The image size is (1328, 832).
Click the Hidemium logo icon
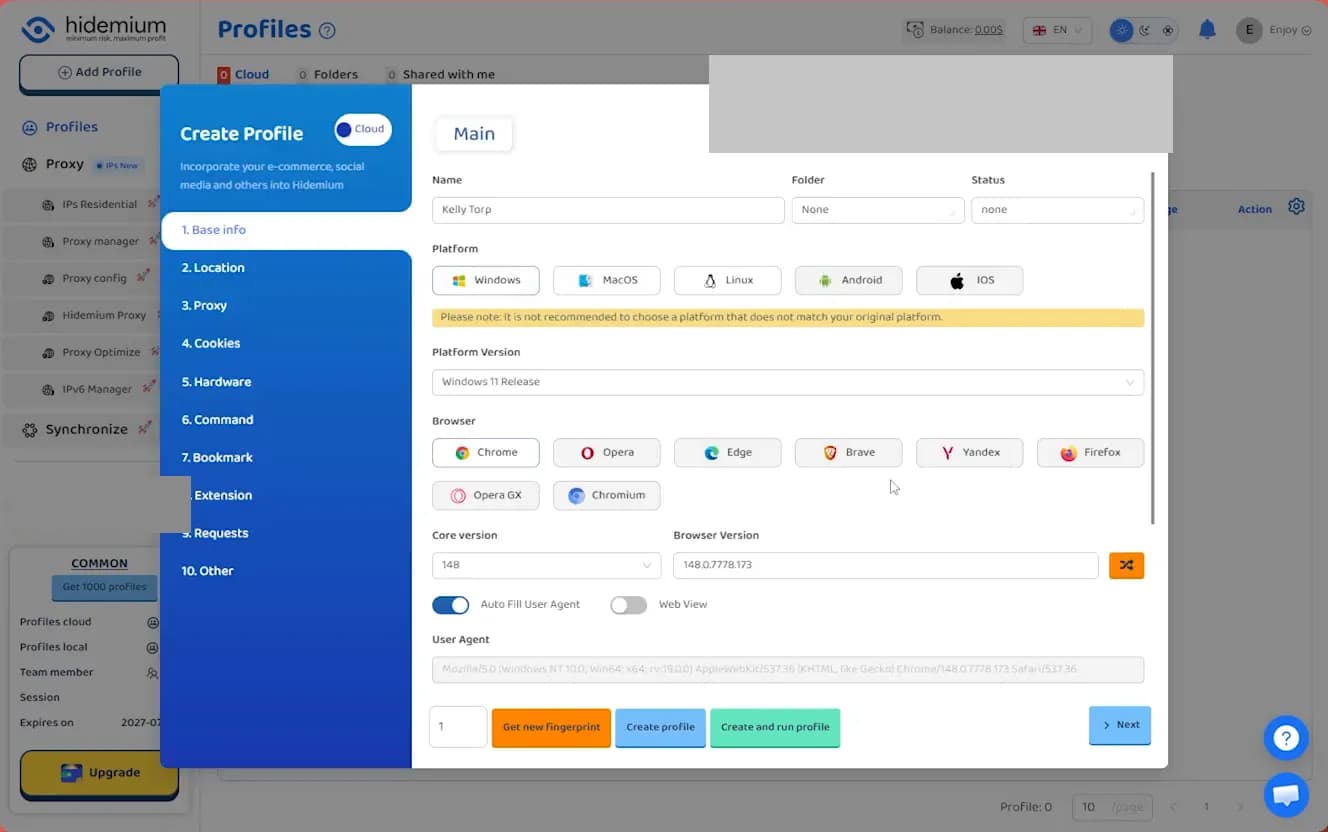(37, 29)
